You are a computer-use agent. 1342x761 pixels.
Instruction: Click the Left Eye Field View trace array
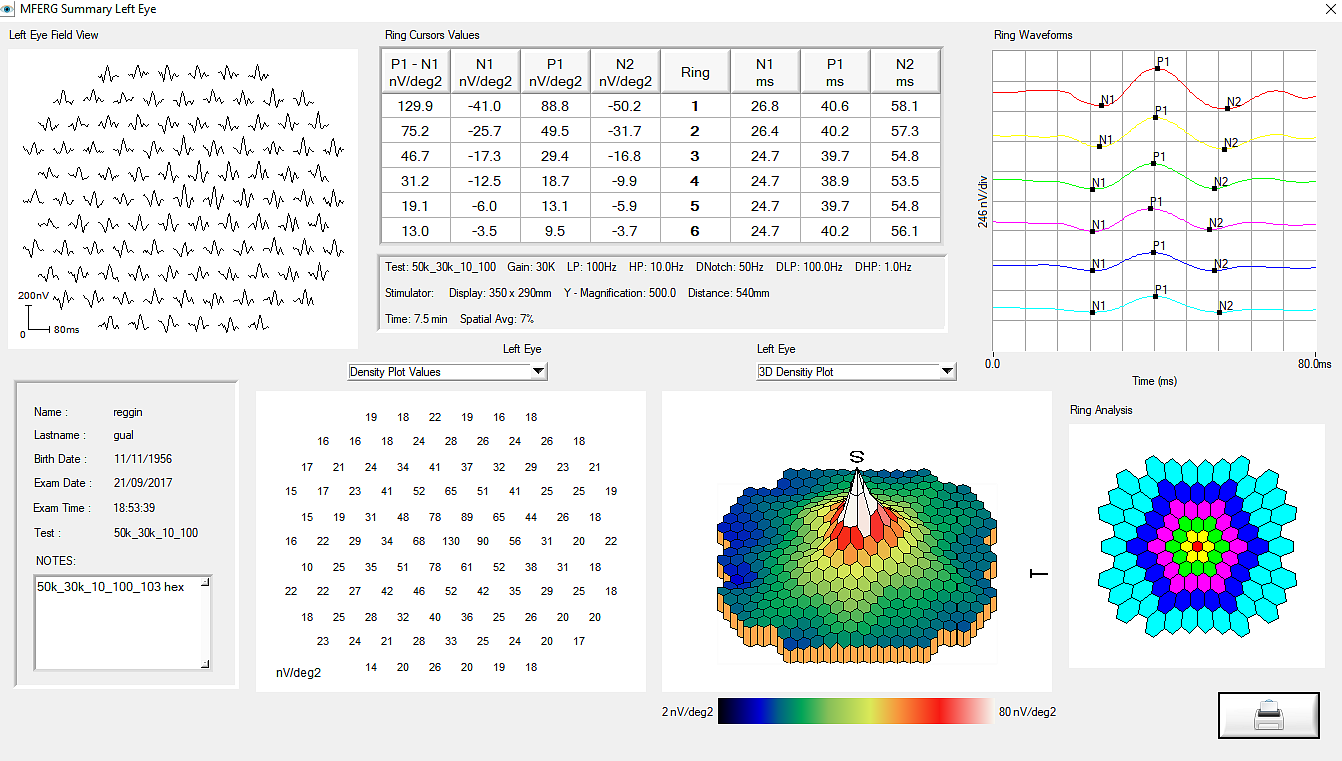183,198
